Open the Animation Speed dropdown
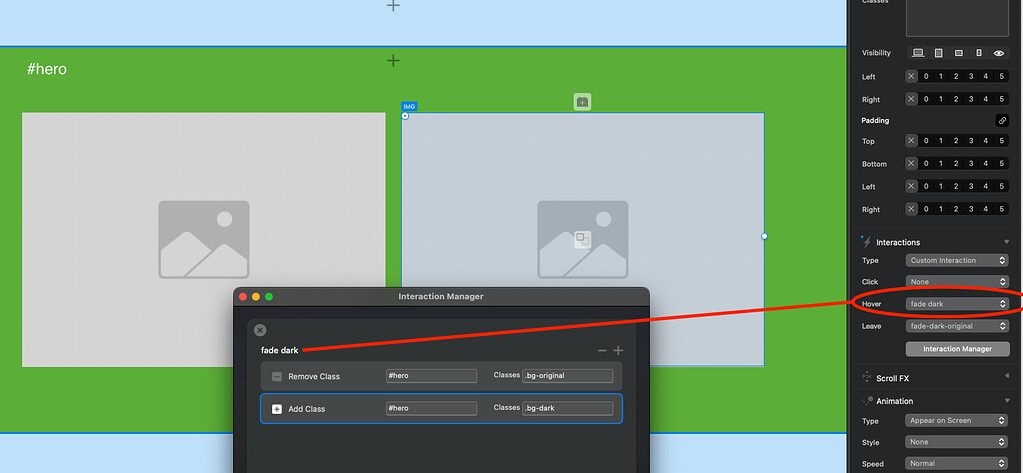Image resolution: width=1023 pixels, height=473 pixels. (x=956, y=464)
